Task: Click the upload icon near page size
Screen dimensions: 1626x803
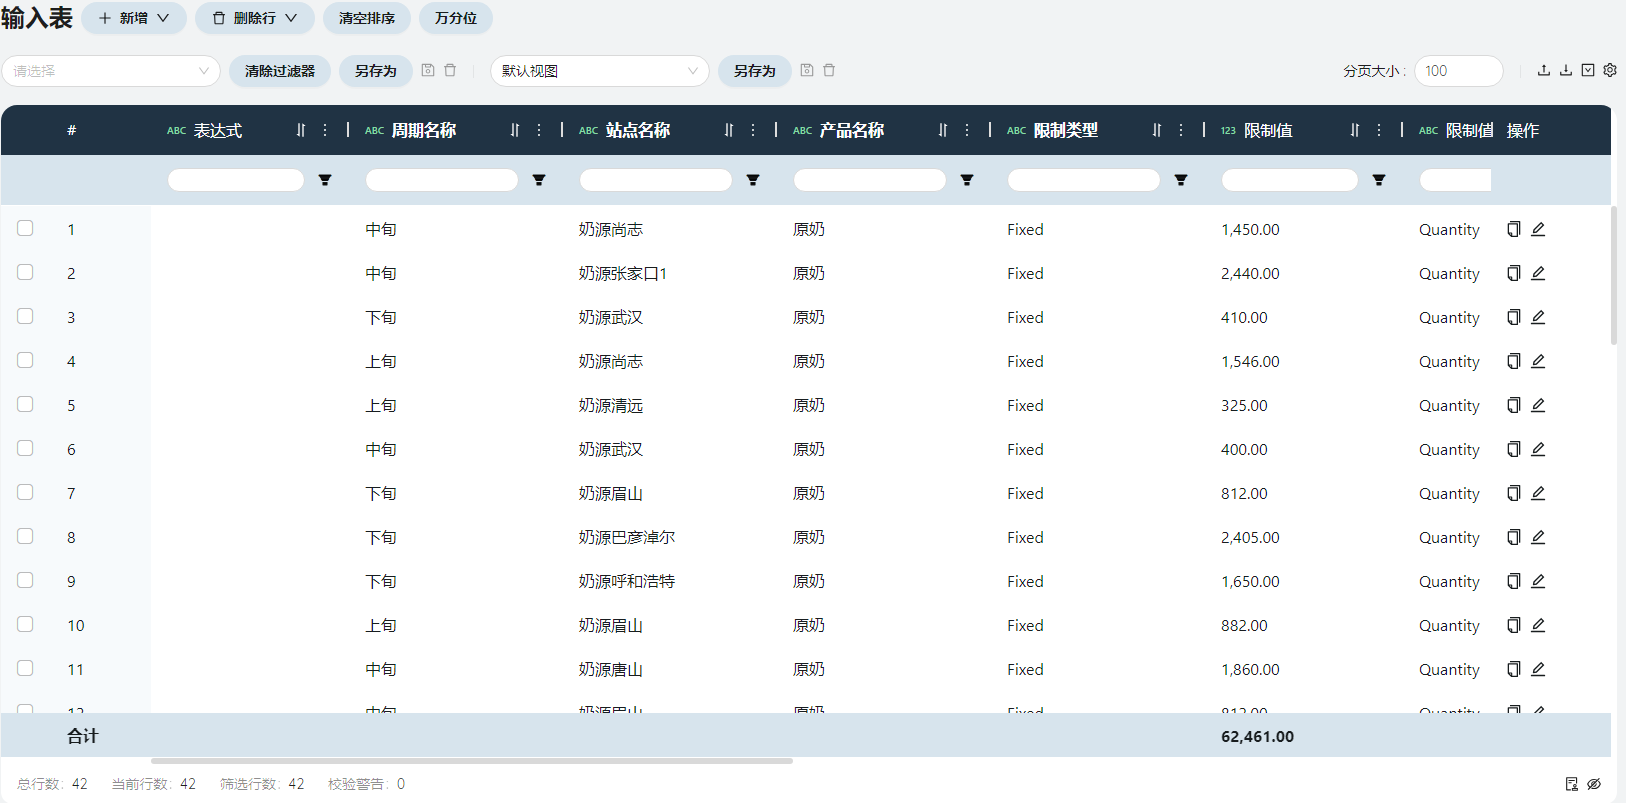Action: click(1544, 70)
